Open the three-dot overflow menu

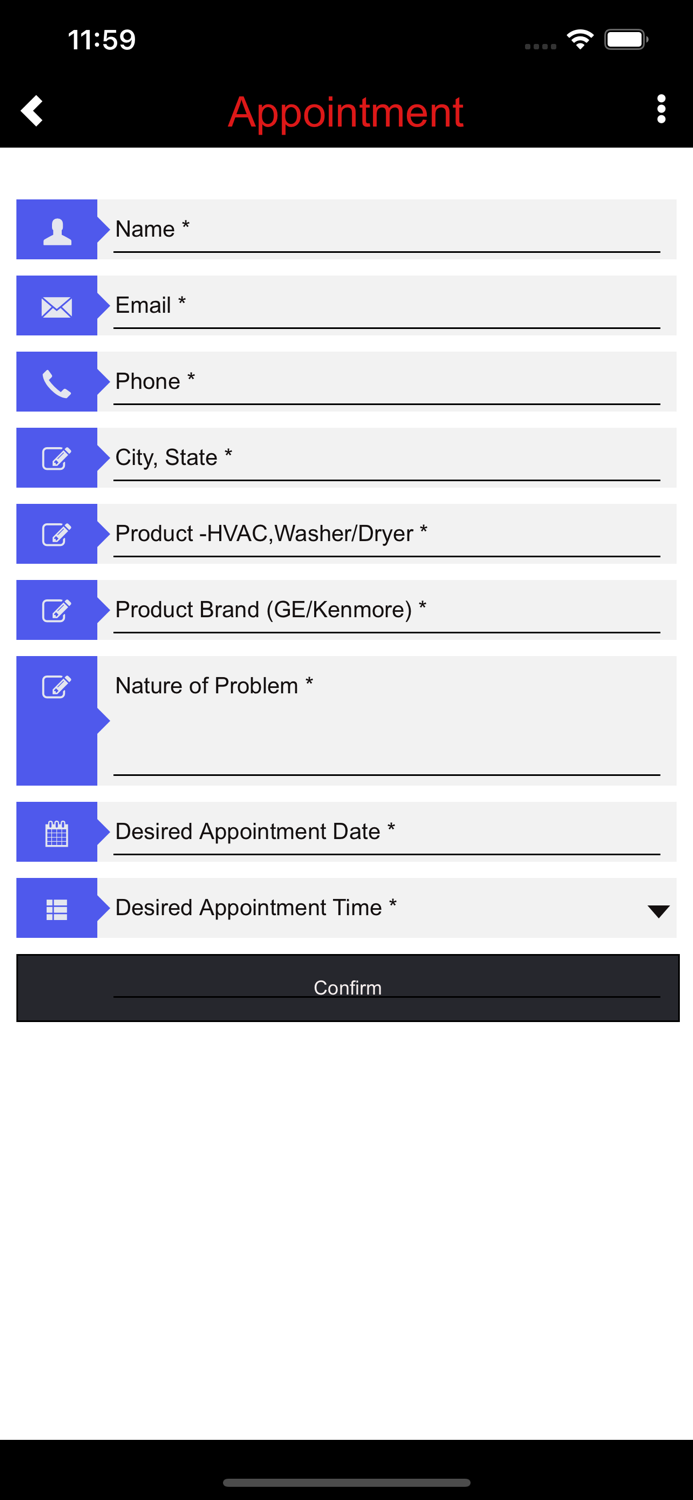661,110
